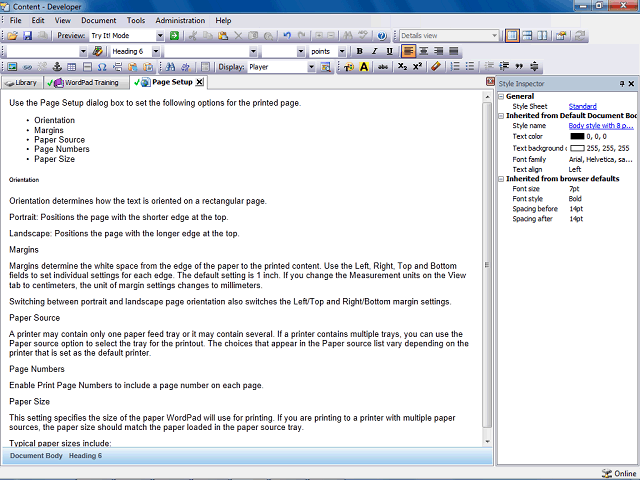Click the document vertical scrollbar down arrow
The height and width of the screenshot is (480, 640).
pyautogui.click(x=487, y=442)
